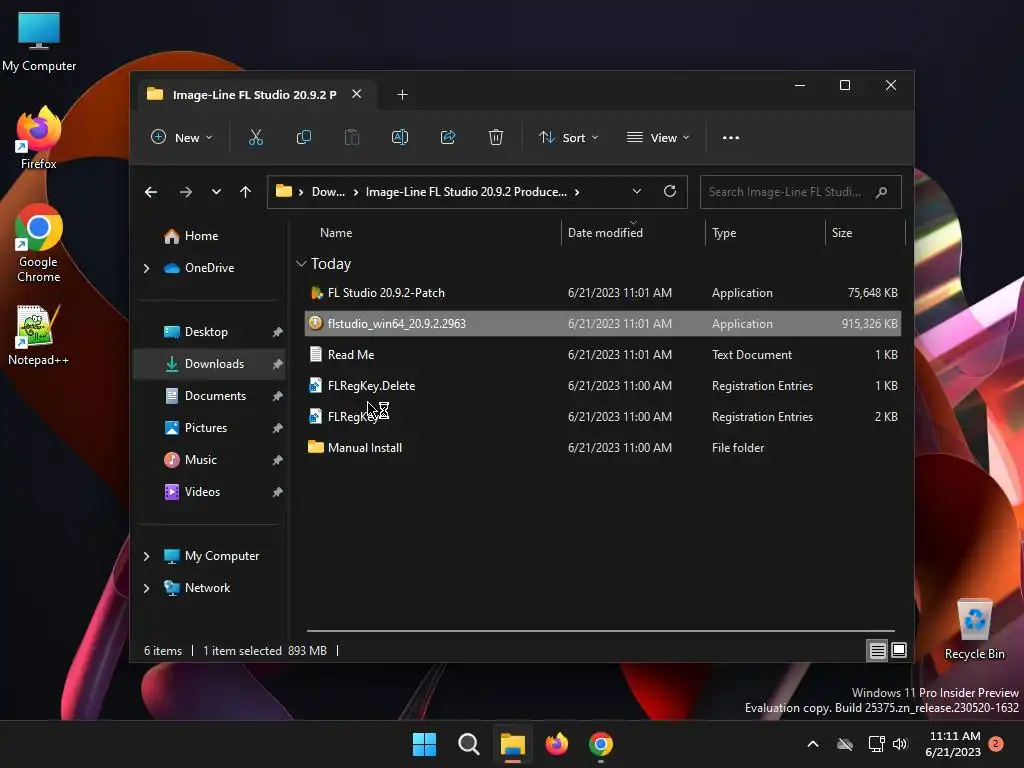The height and width of the screenshot is (768, 1024).
Task: Close the Image-Line FL Studio tab
Action: tap(357, 94)
